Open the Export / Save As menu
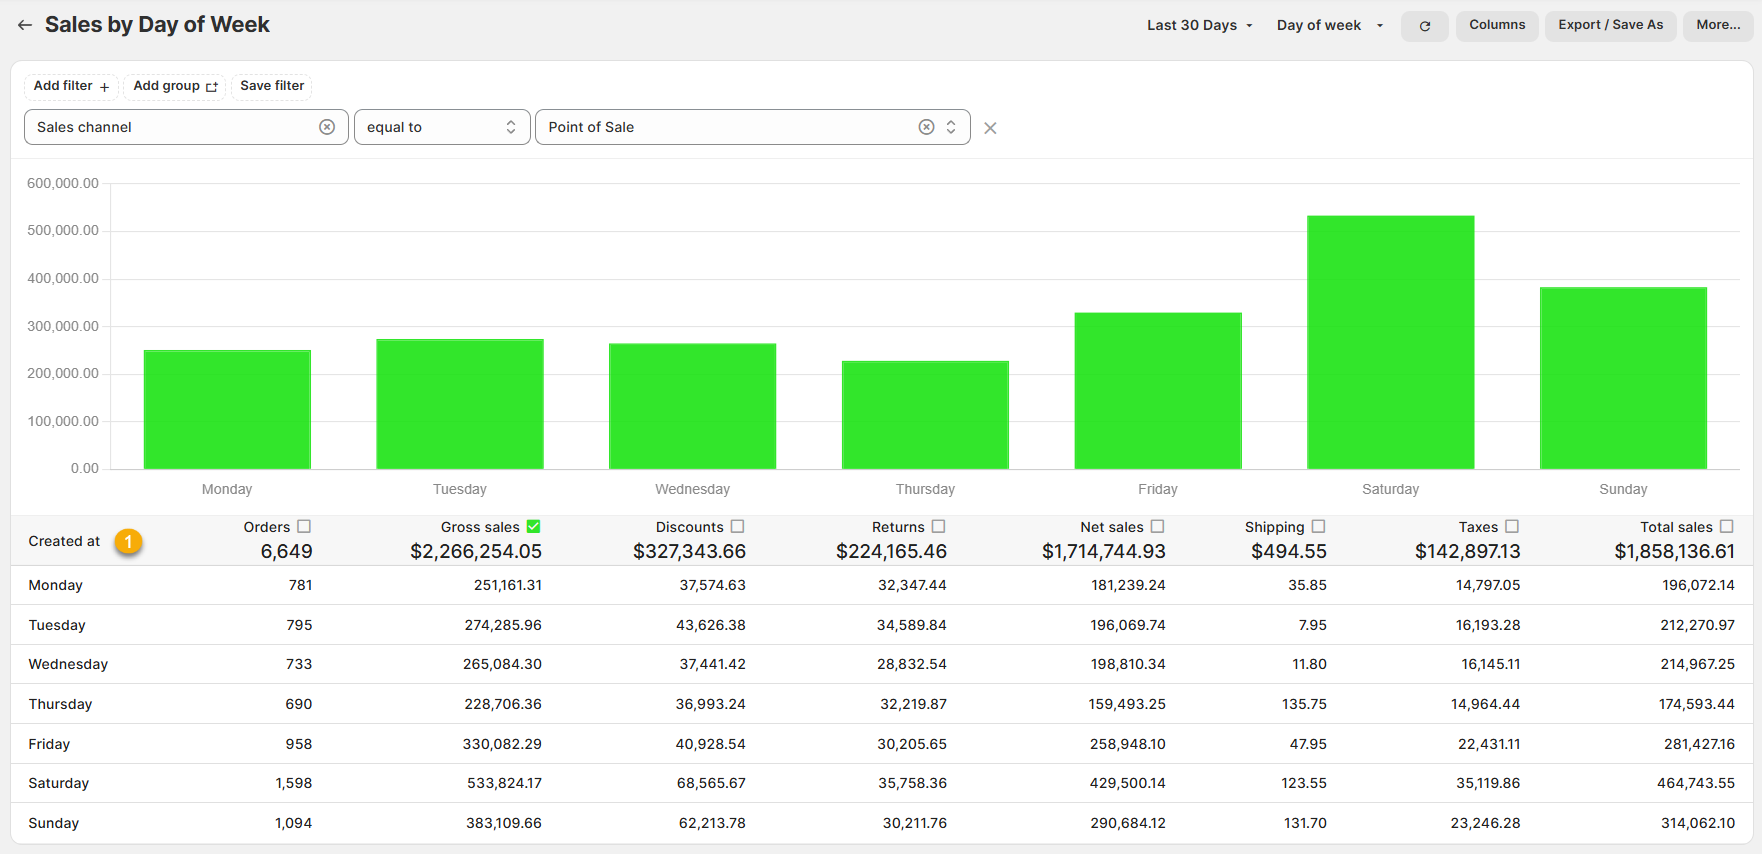This screenshot has height=854, width=1762. pos(1610,25)
